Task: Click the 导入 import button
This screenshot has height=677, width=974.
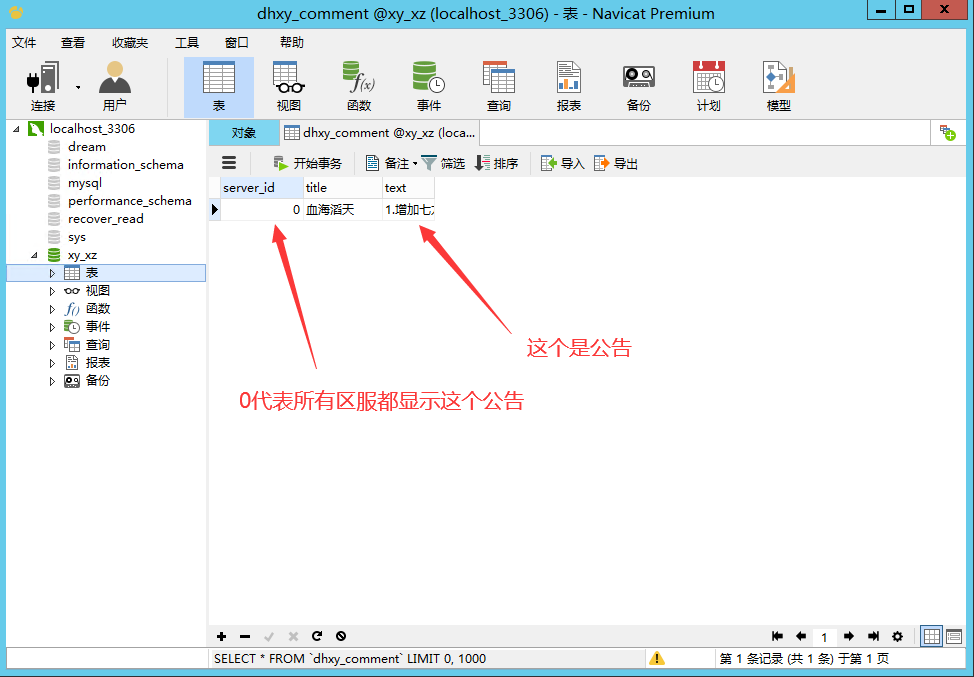Action: point(562,163)
